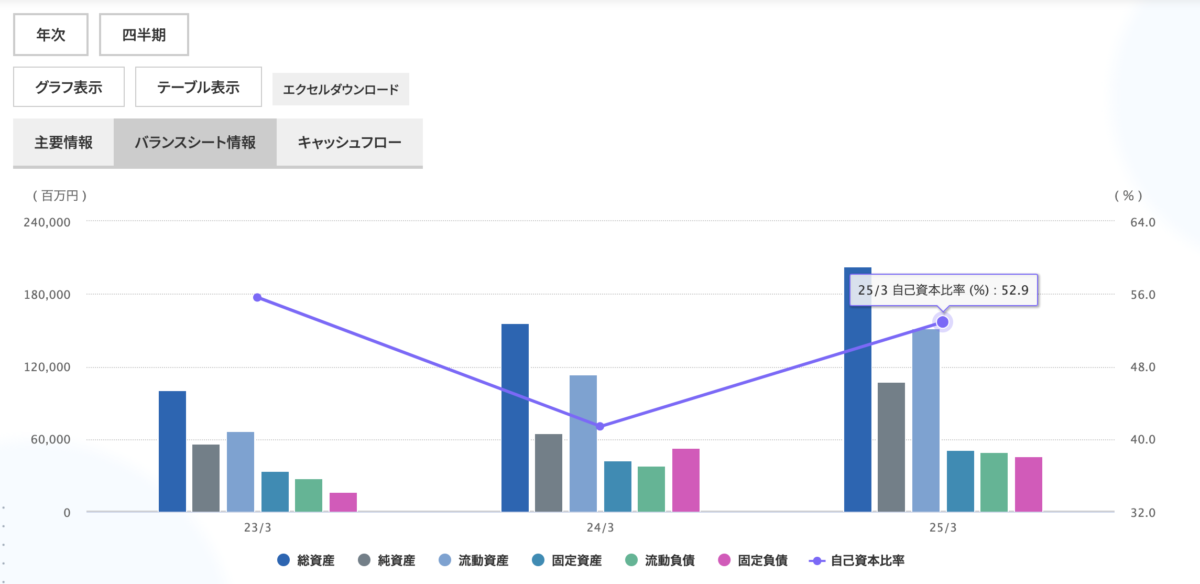Click the 120,000 left axis value
1200x584 pixels.
46,367
